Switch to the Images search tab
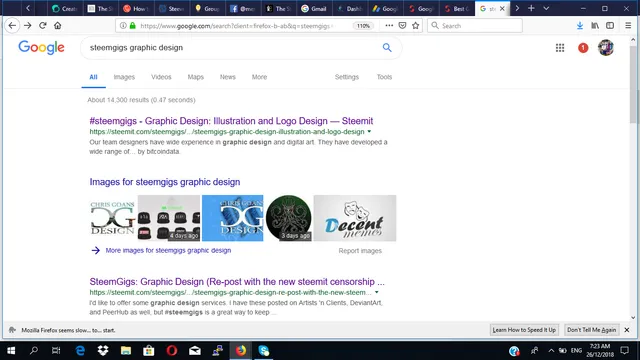Viewport: 640px width, 360px height. tap(124, 77)
